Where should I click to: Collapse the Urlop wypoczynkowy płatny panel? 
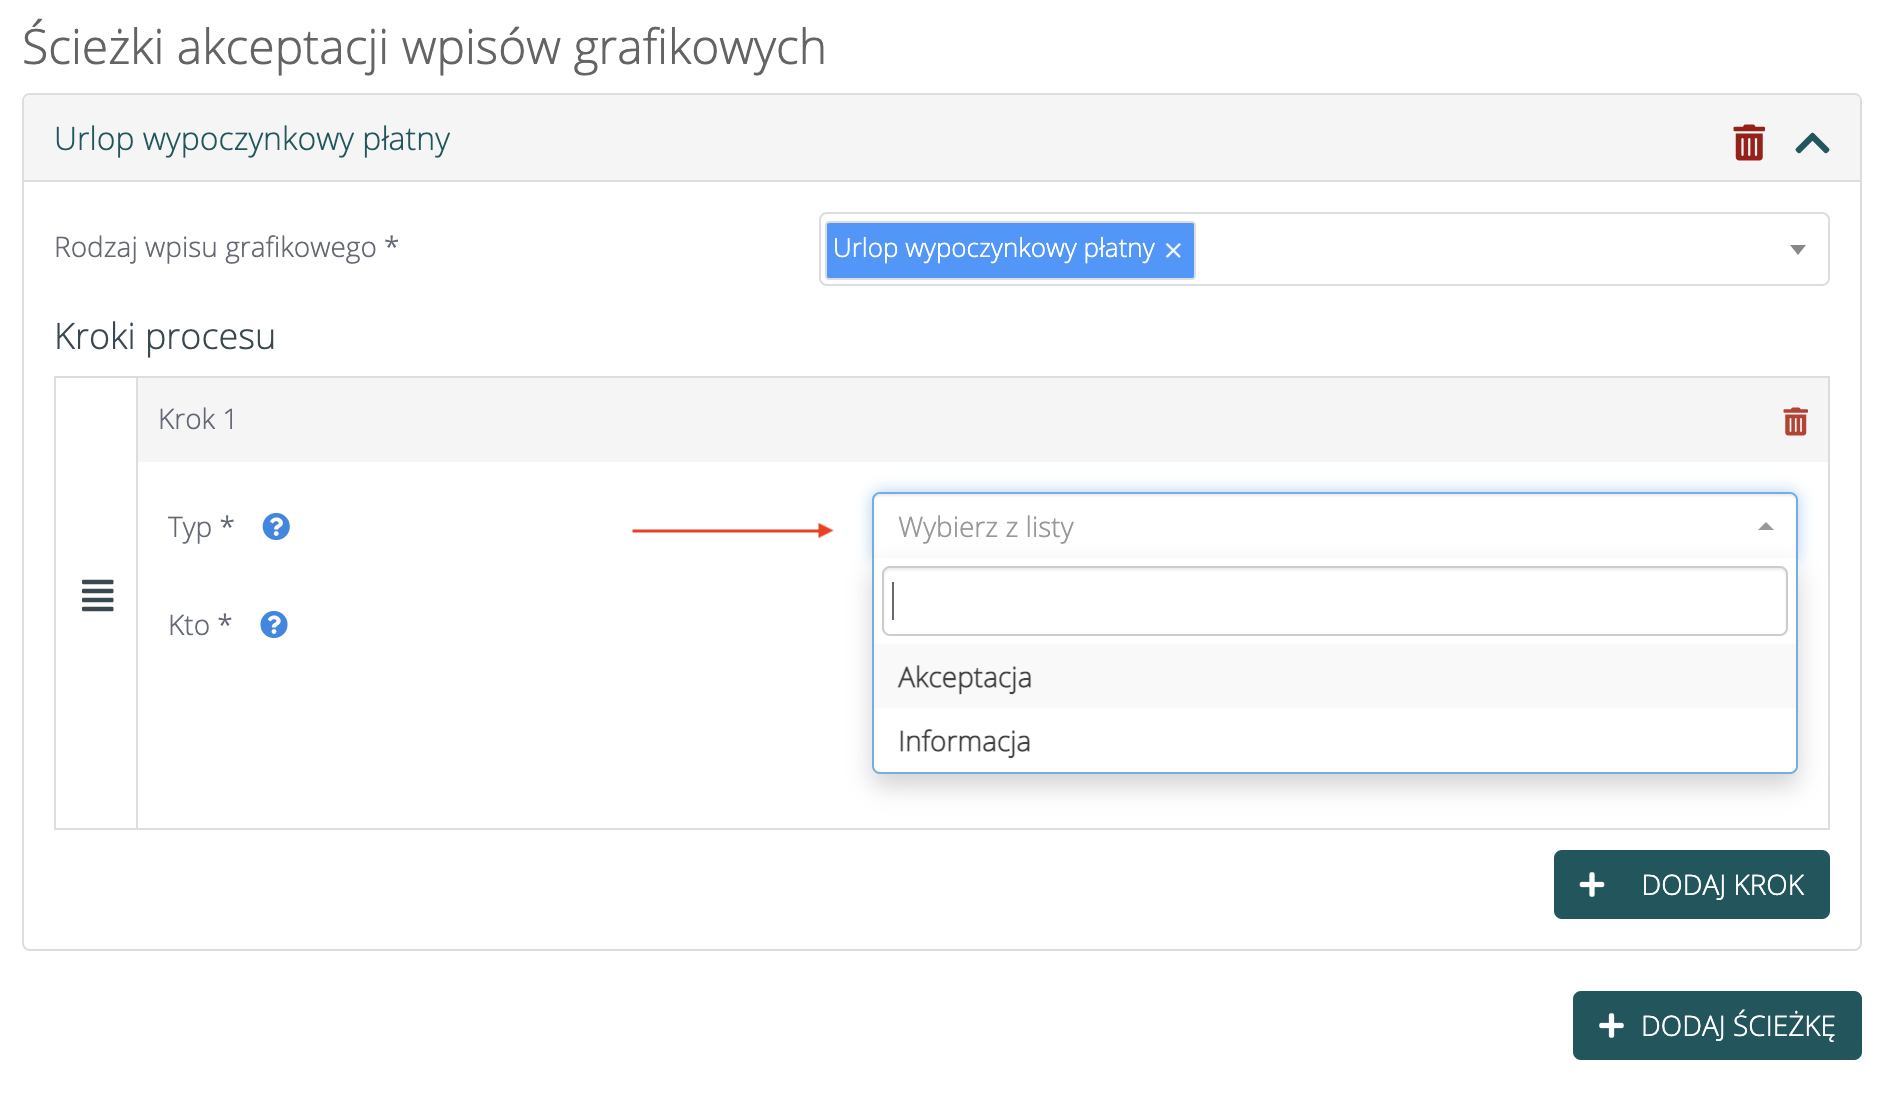[x=1811, y=143]
